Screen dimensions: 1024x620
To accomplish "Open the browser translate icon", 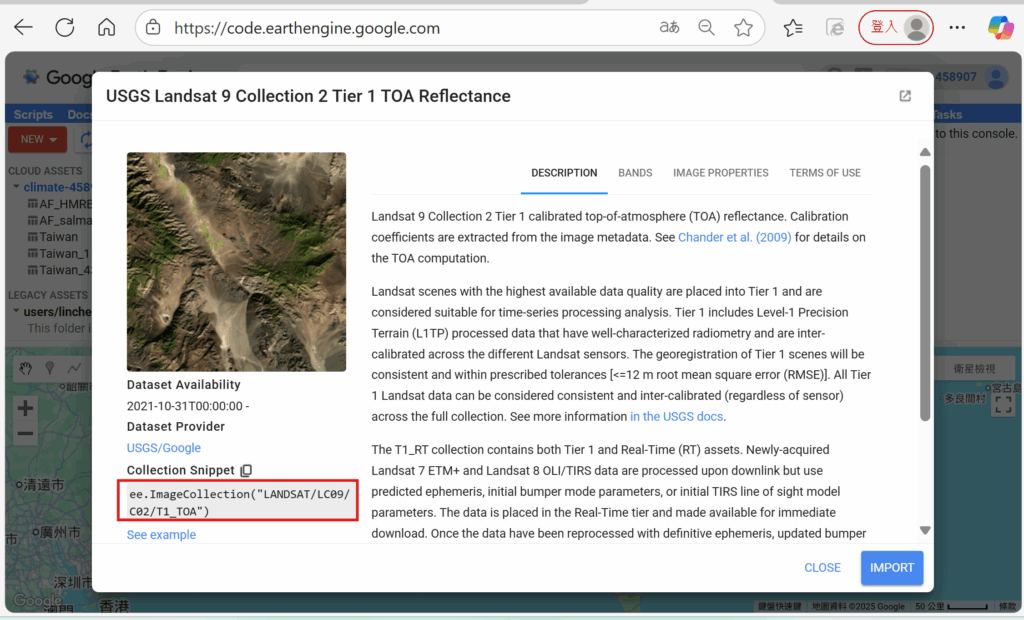I will point(669,27).
